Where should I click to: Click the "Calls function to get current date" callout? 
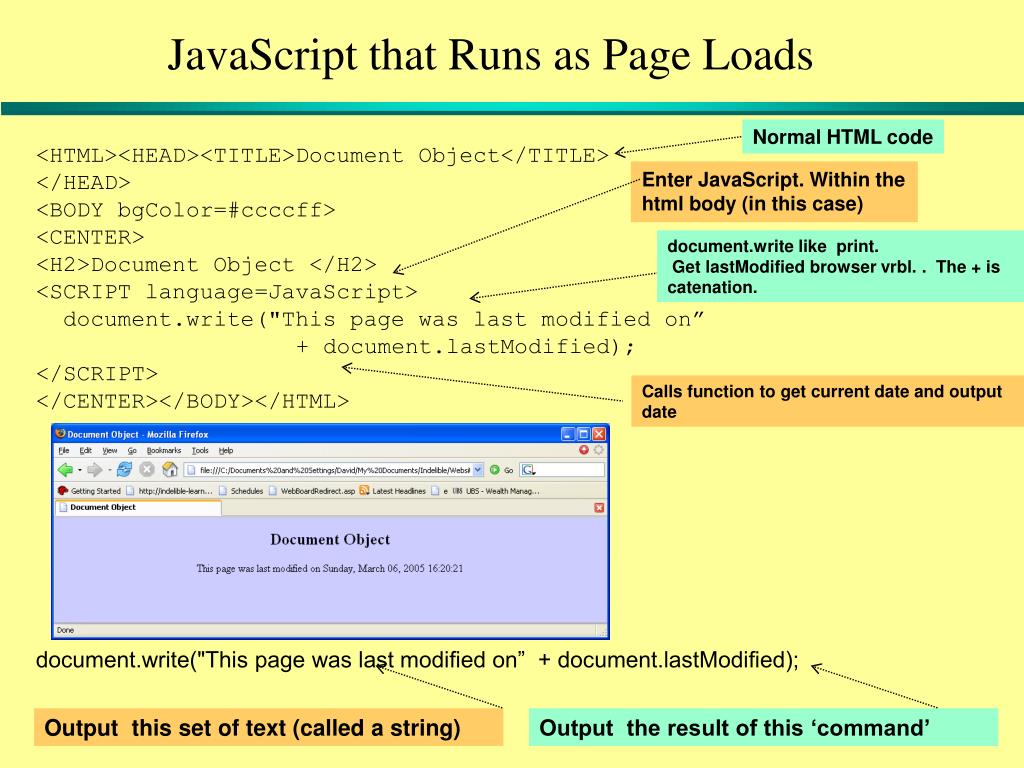(827, 401)
